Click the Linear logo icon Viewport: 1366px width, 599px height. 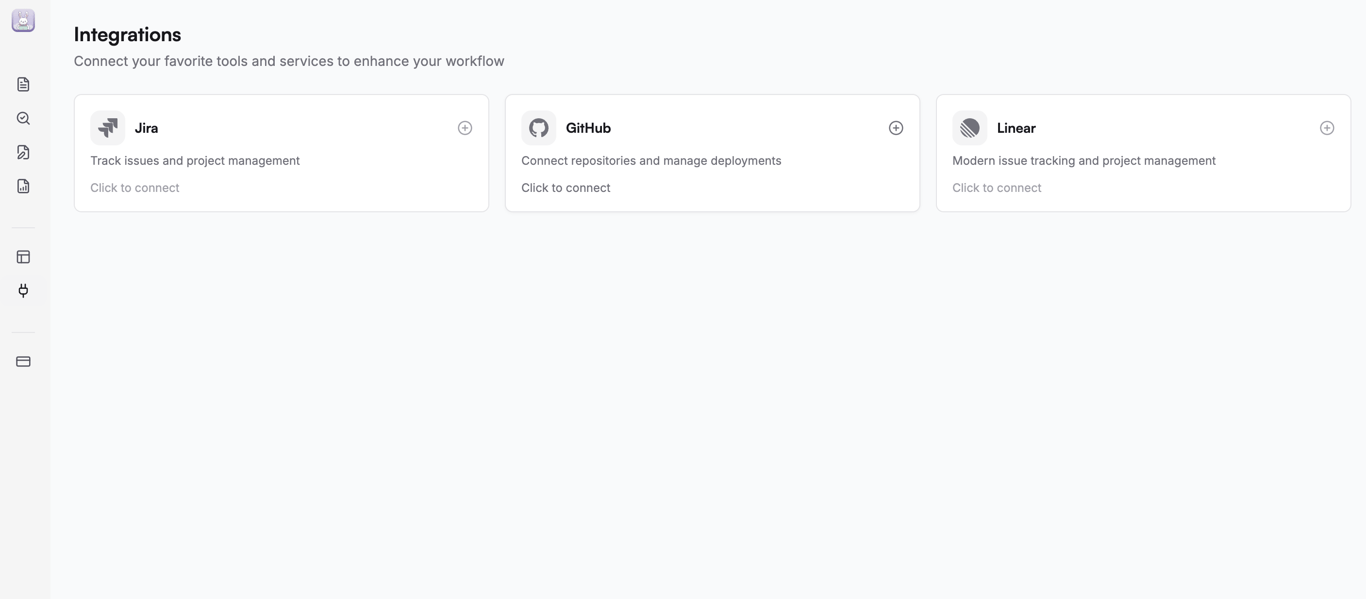970,128
